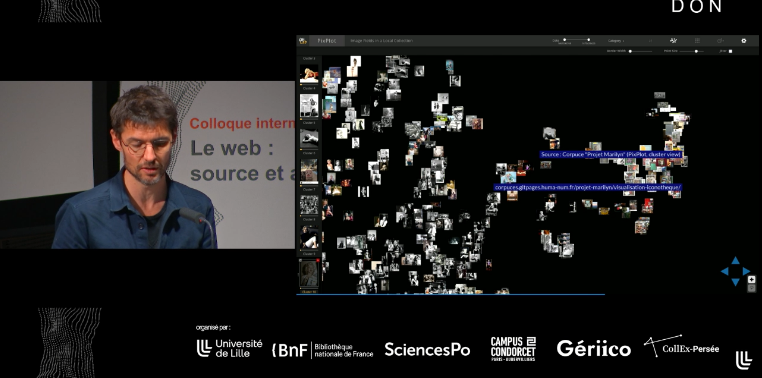
Task: Select the highlighted Cluster 10 portrait thumbnail
Action: click(309, 274)
